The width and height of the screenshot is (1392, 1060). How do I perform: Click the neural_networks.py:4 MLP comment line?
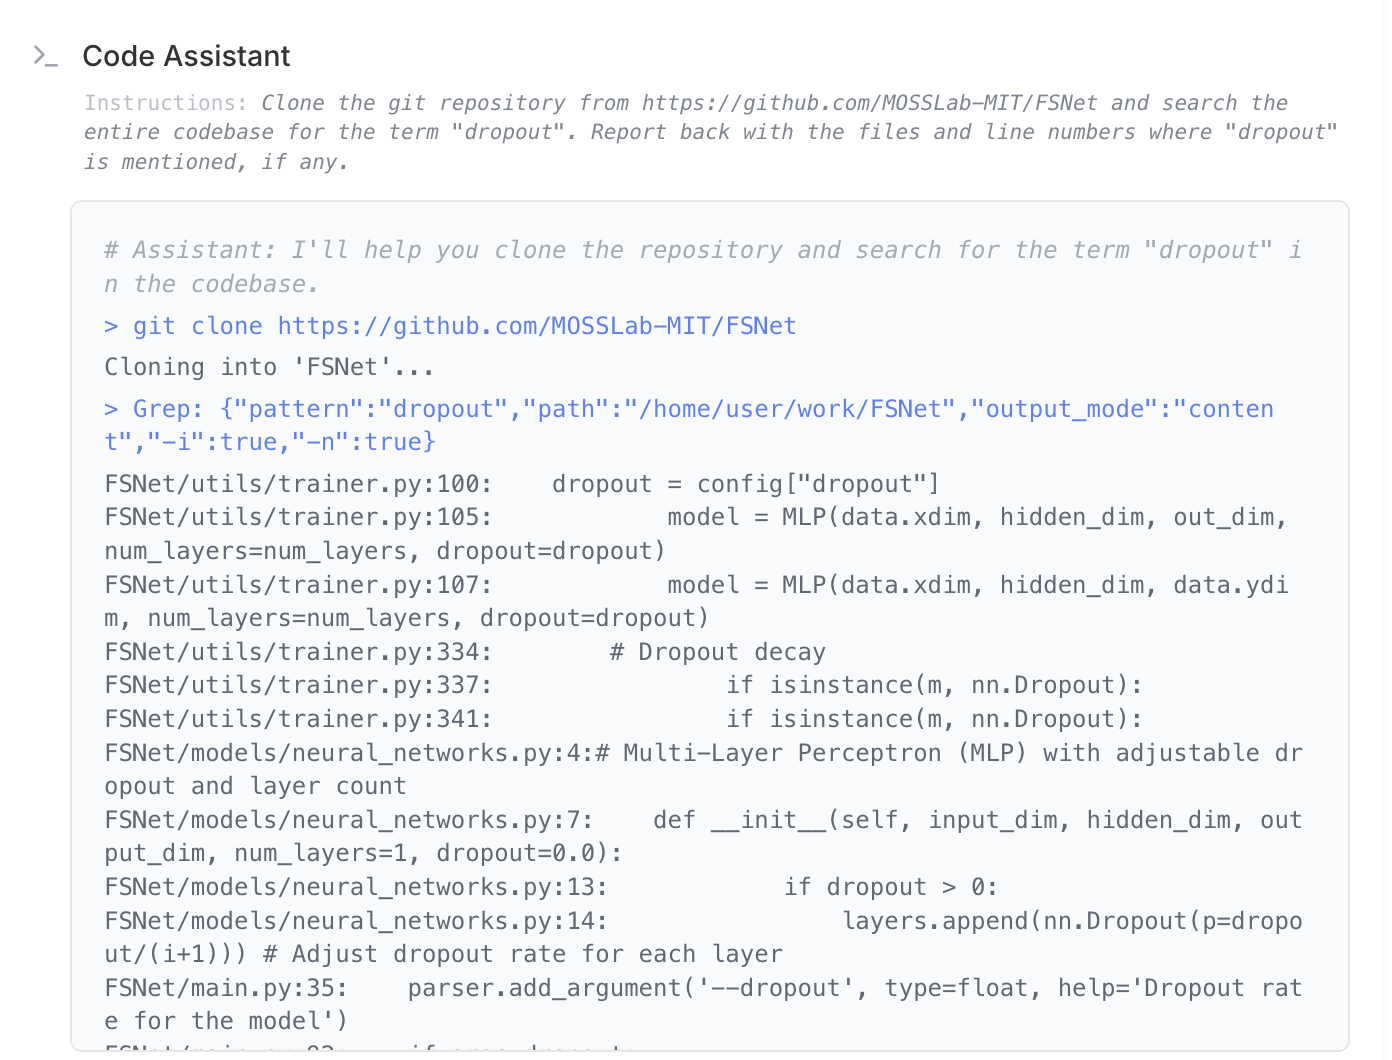pyautogui.click(x=703, y=753)
